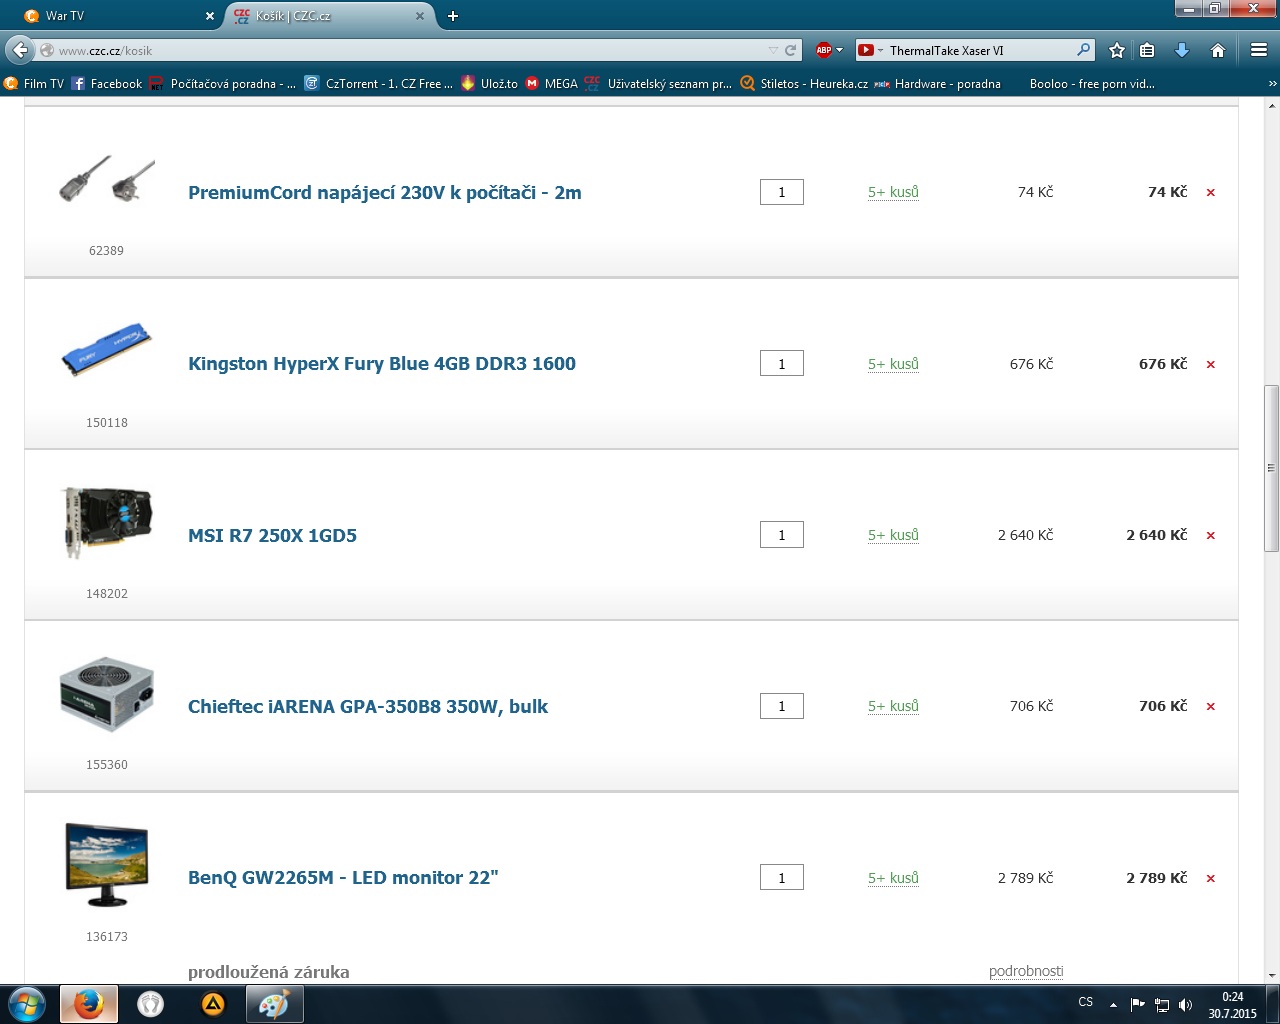Open the Ulož.to bookmark
Screen dimensions: 1280x1024
coord(489,84)
